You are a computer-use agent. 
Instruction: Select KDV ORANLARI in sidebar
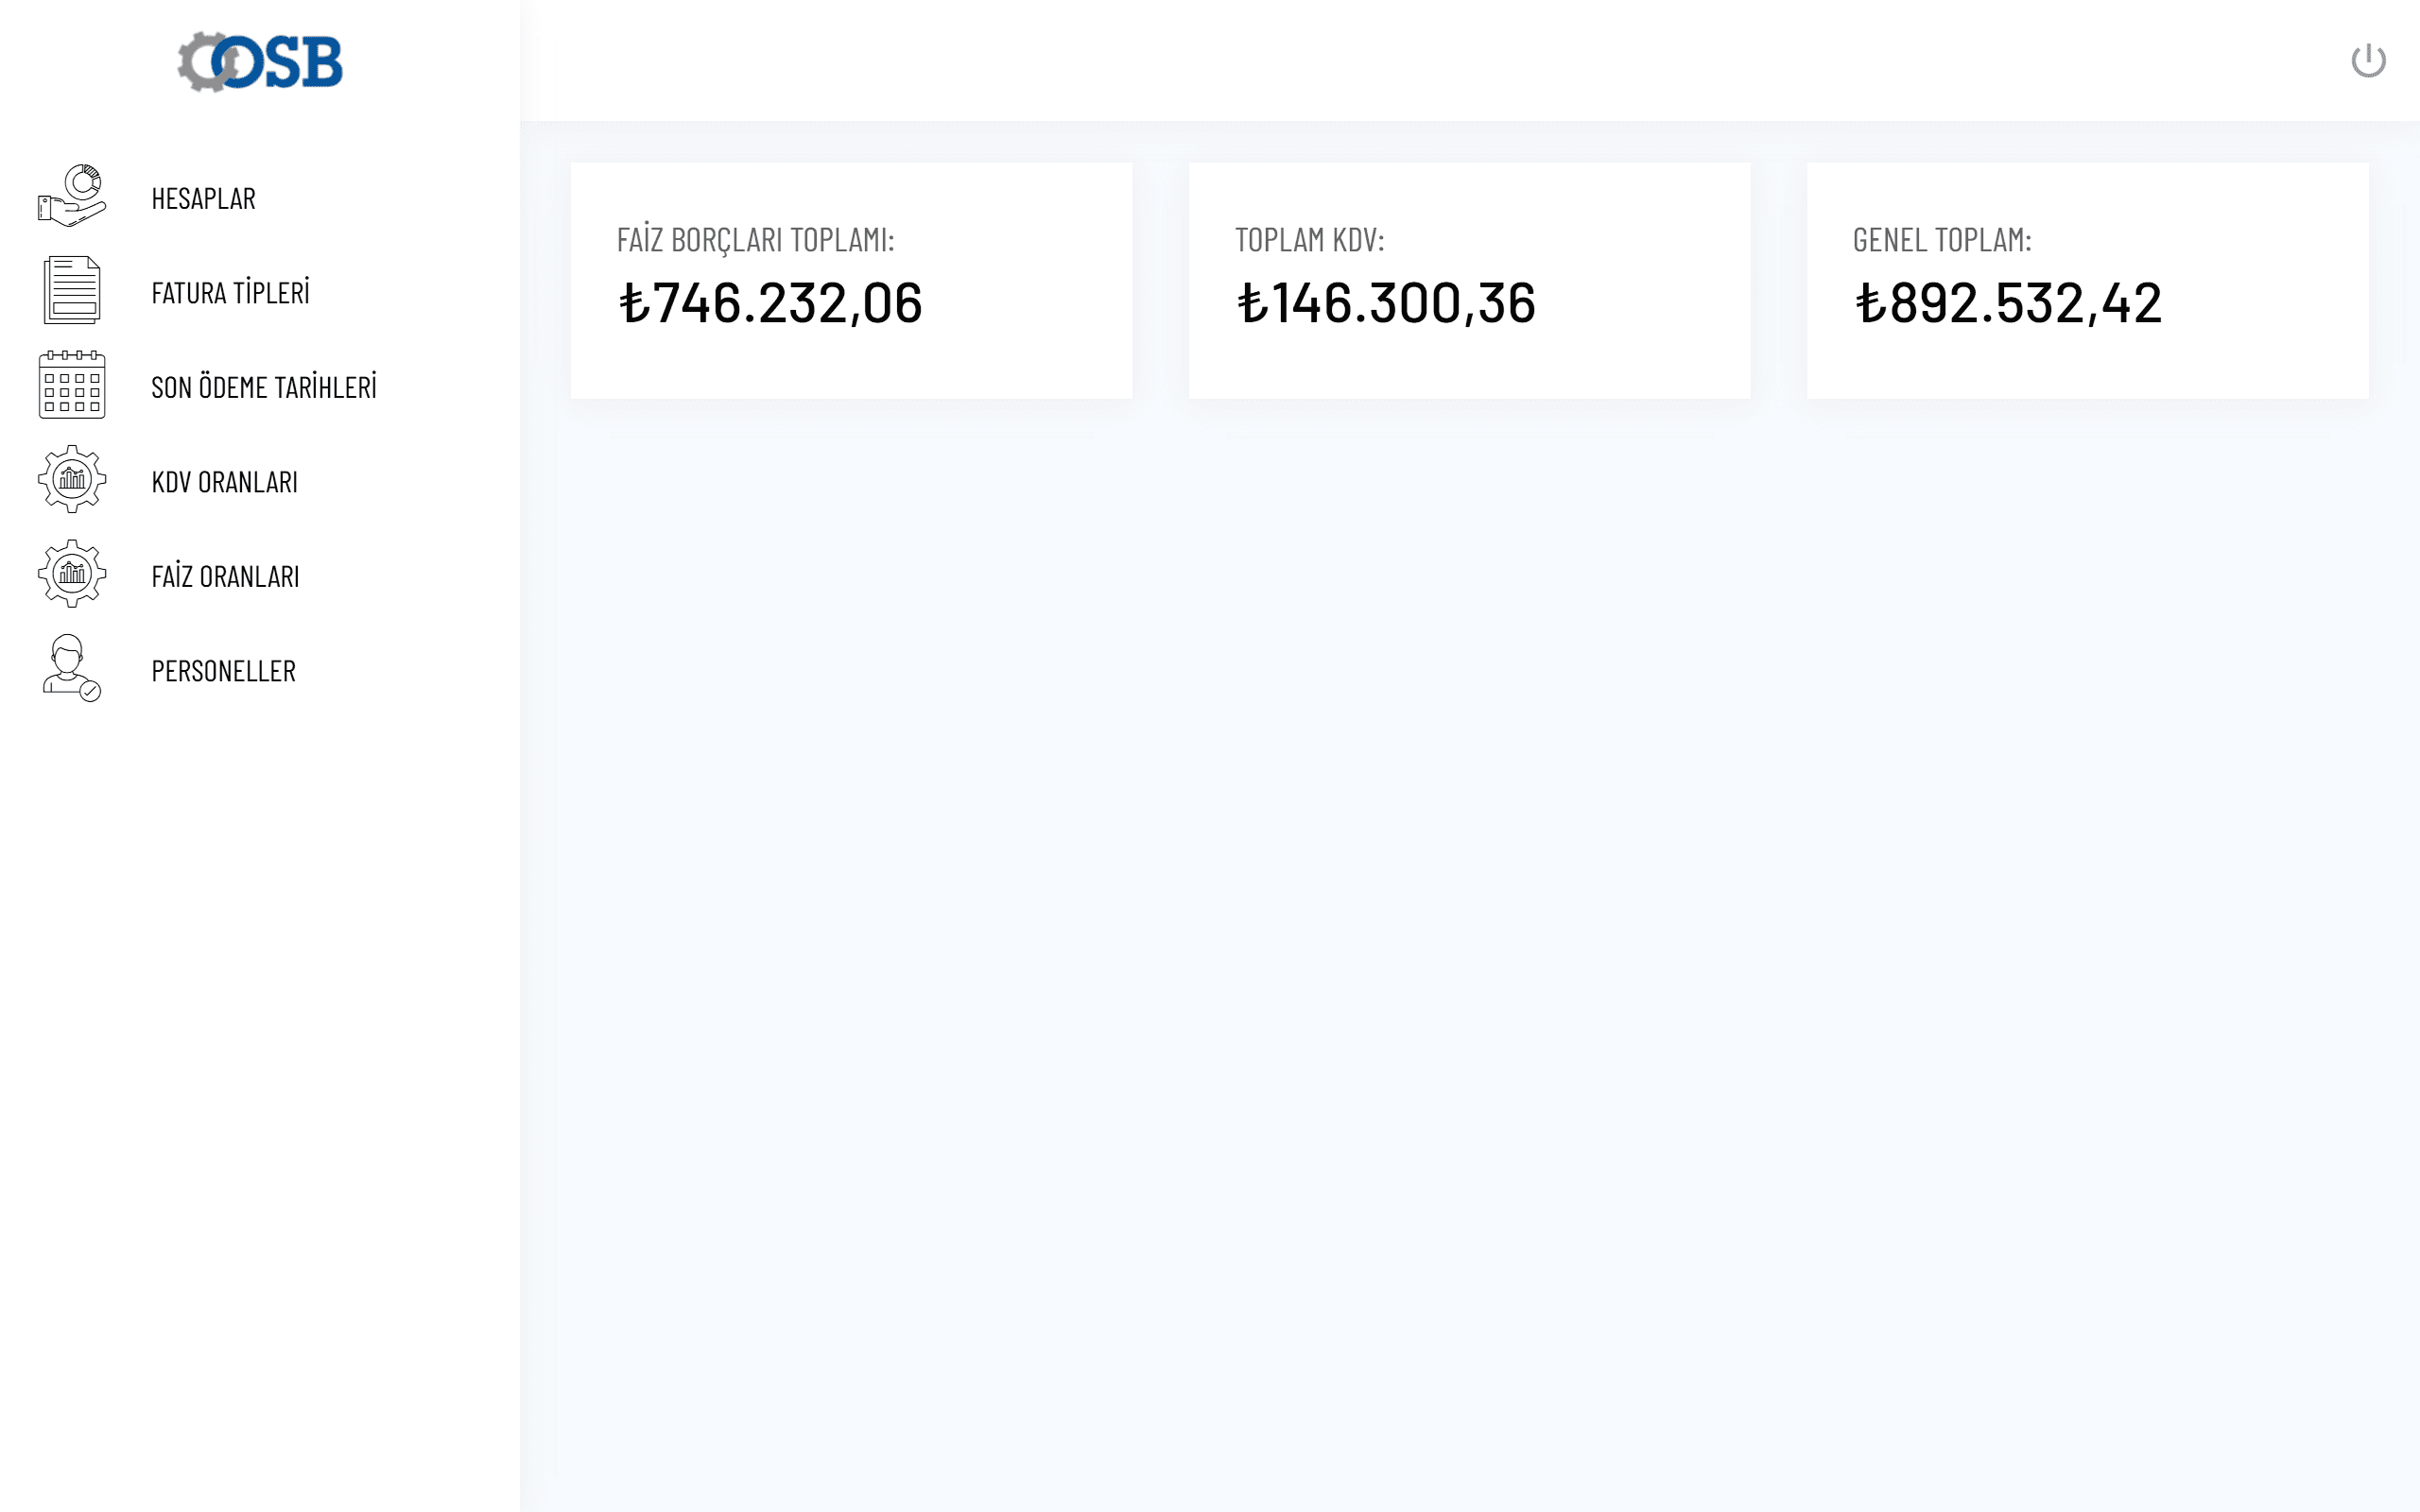[x=224, y=482]
